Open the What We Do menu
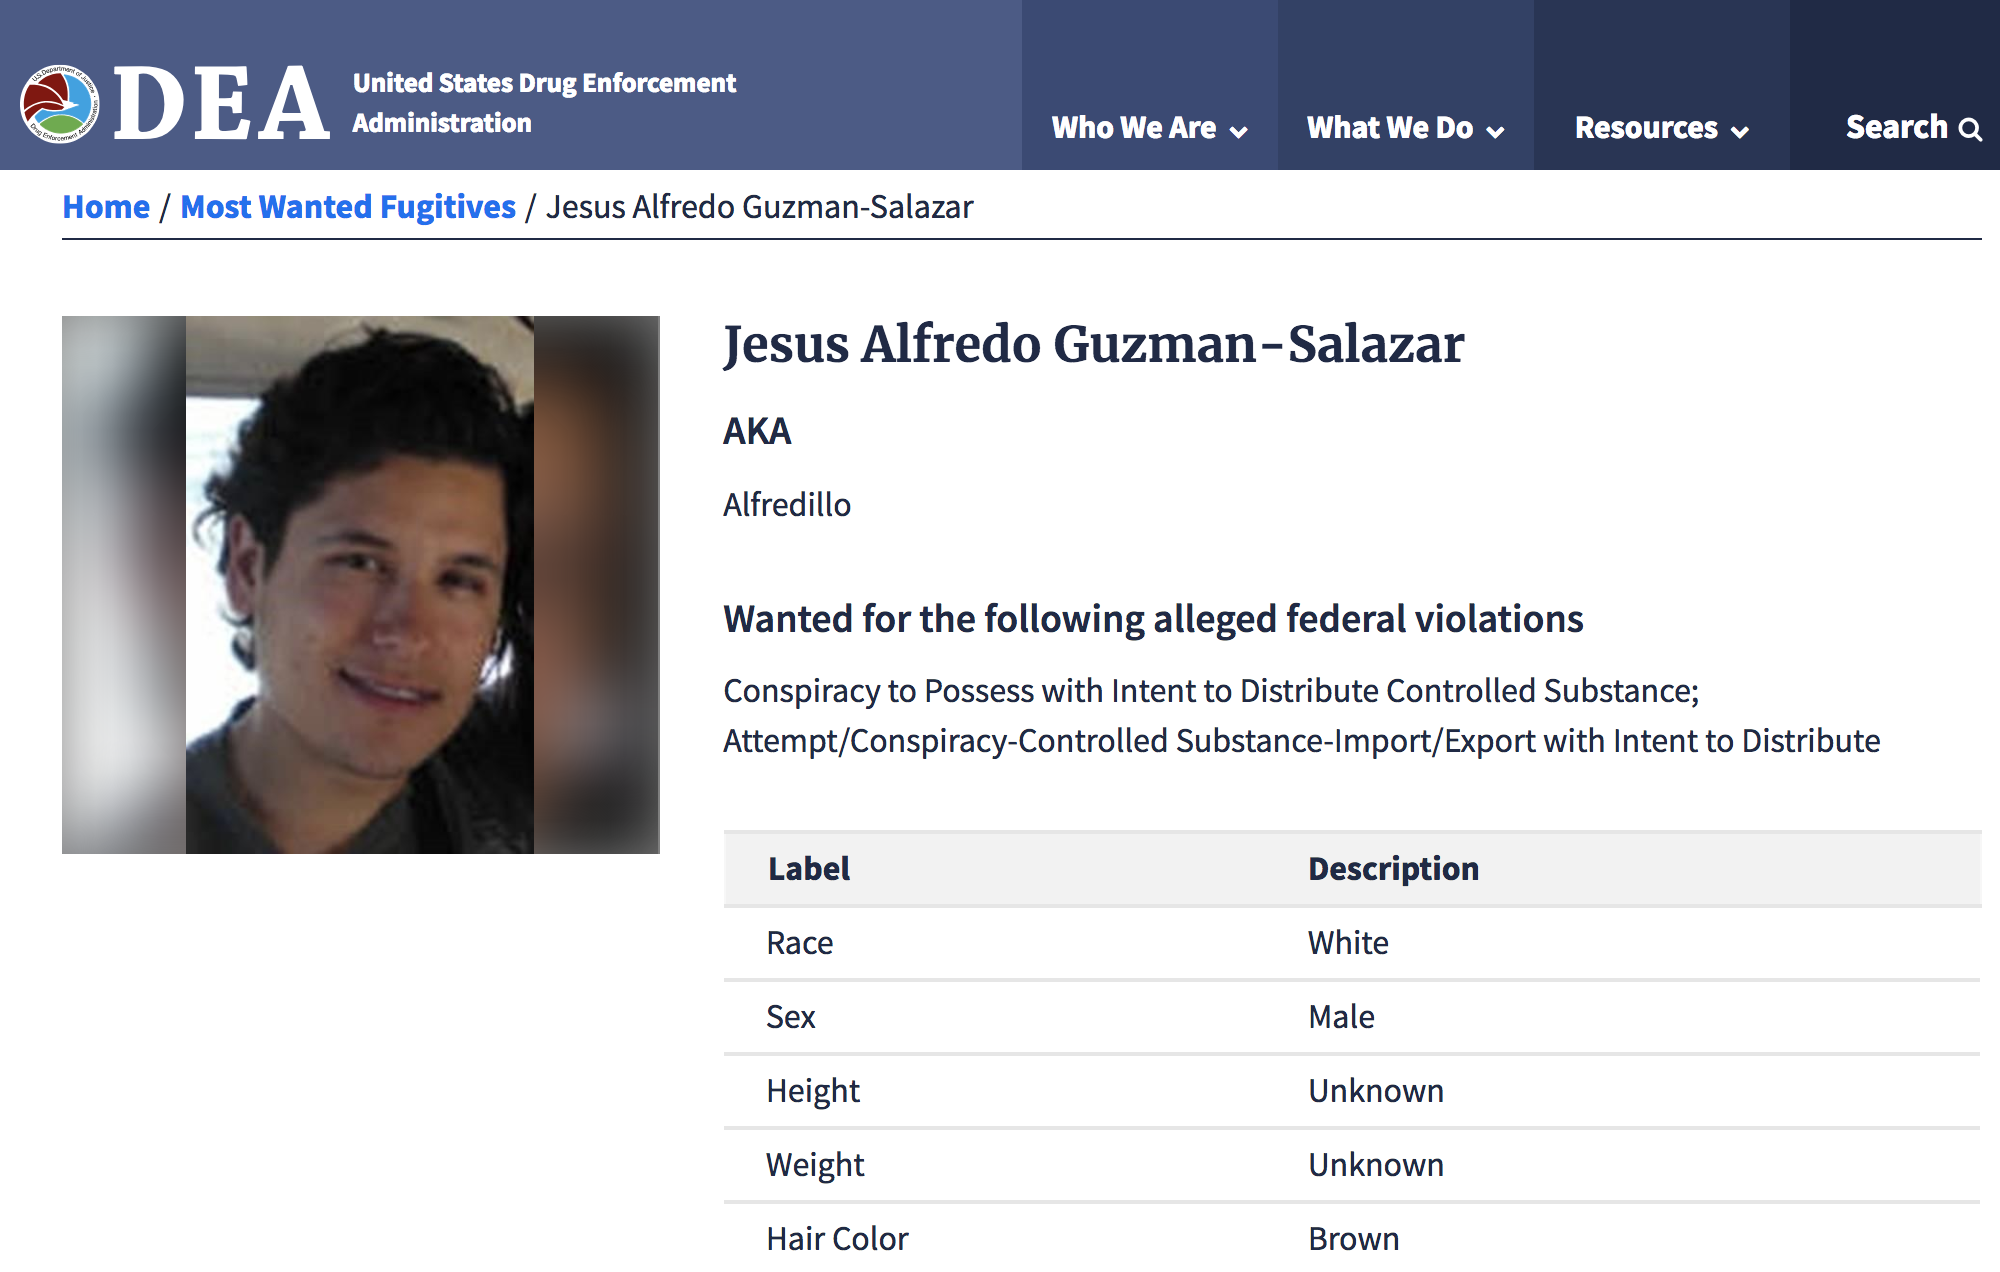 coord(1391,128)
